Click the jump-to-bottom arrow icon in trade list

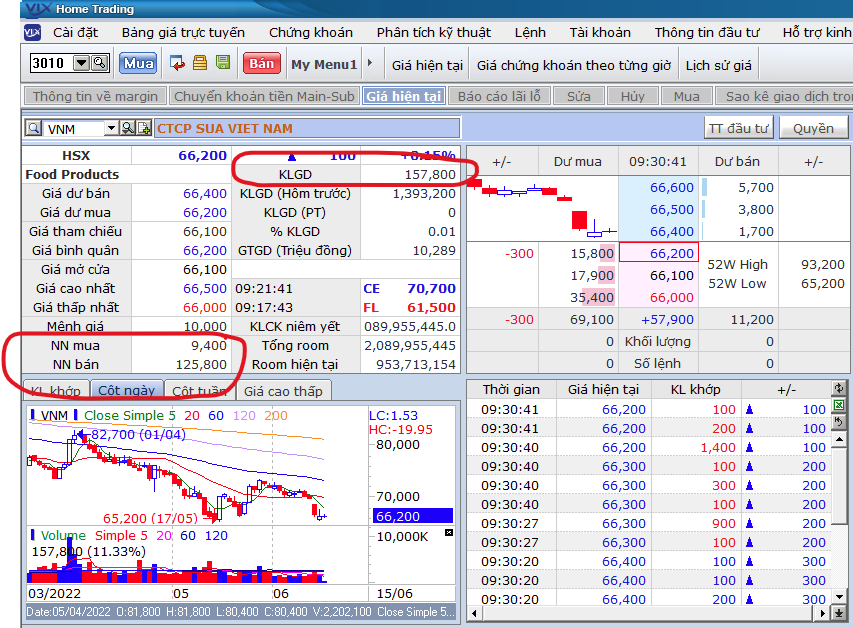(839, 613)
